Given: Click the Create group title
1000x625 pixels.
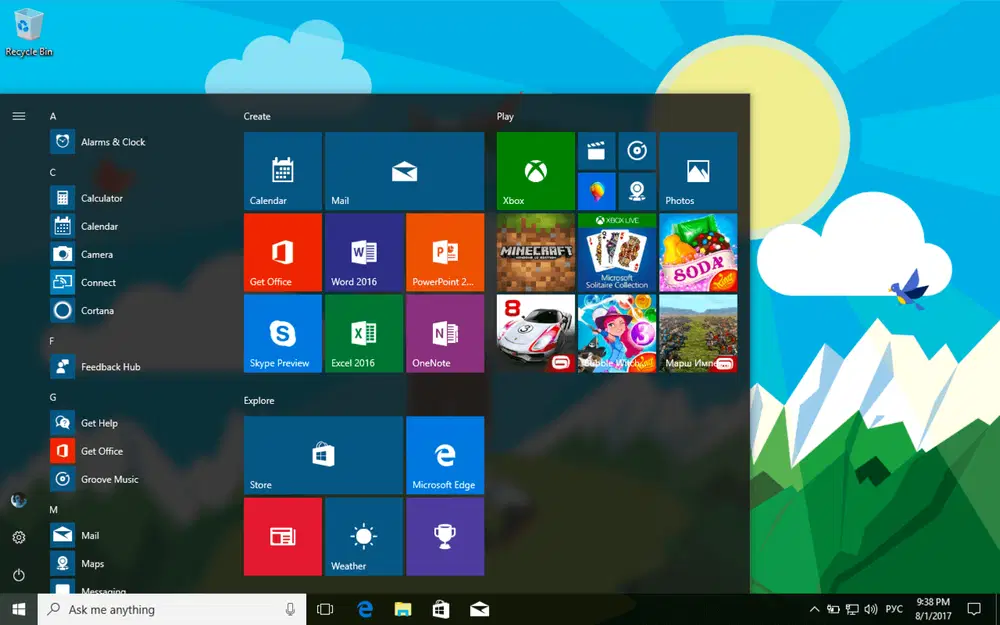Looking at the screenshot, I should pos(257,116).
